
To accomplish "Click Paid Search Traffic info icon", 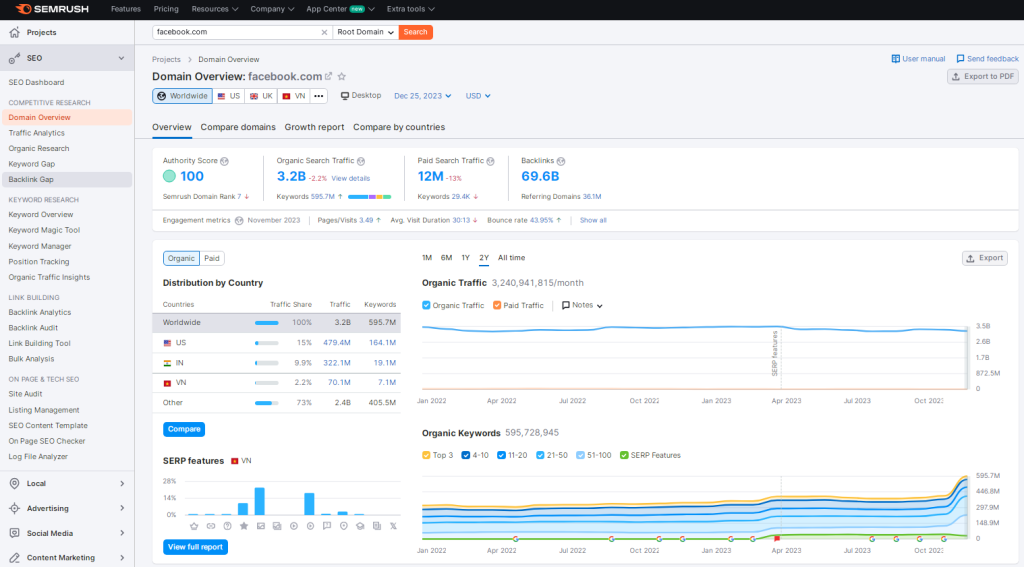I will click(x=490, y=161).
